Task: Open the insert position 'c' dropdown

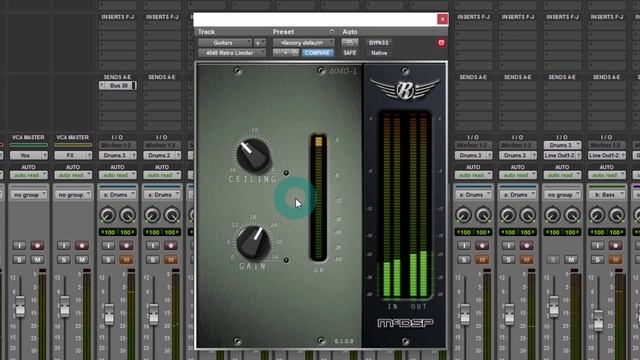Action: pos(260,42)
